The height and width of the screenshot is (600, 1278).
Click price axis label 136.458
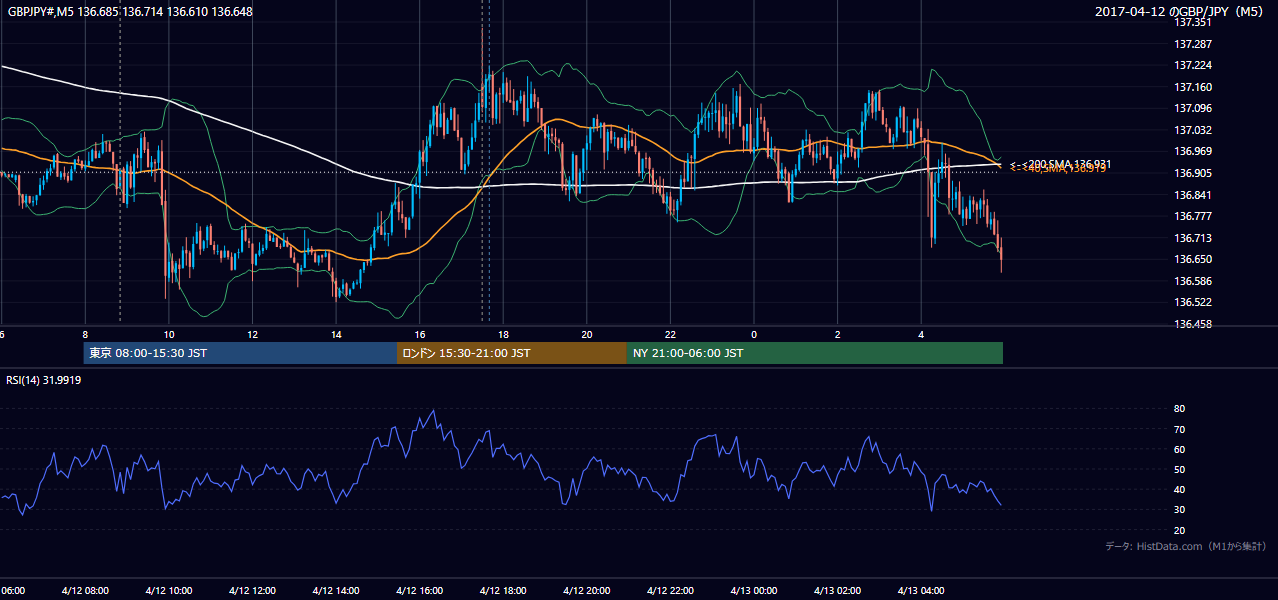coord(1194,324)
